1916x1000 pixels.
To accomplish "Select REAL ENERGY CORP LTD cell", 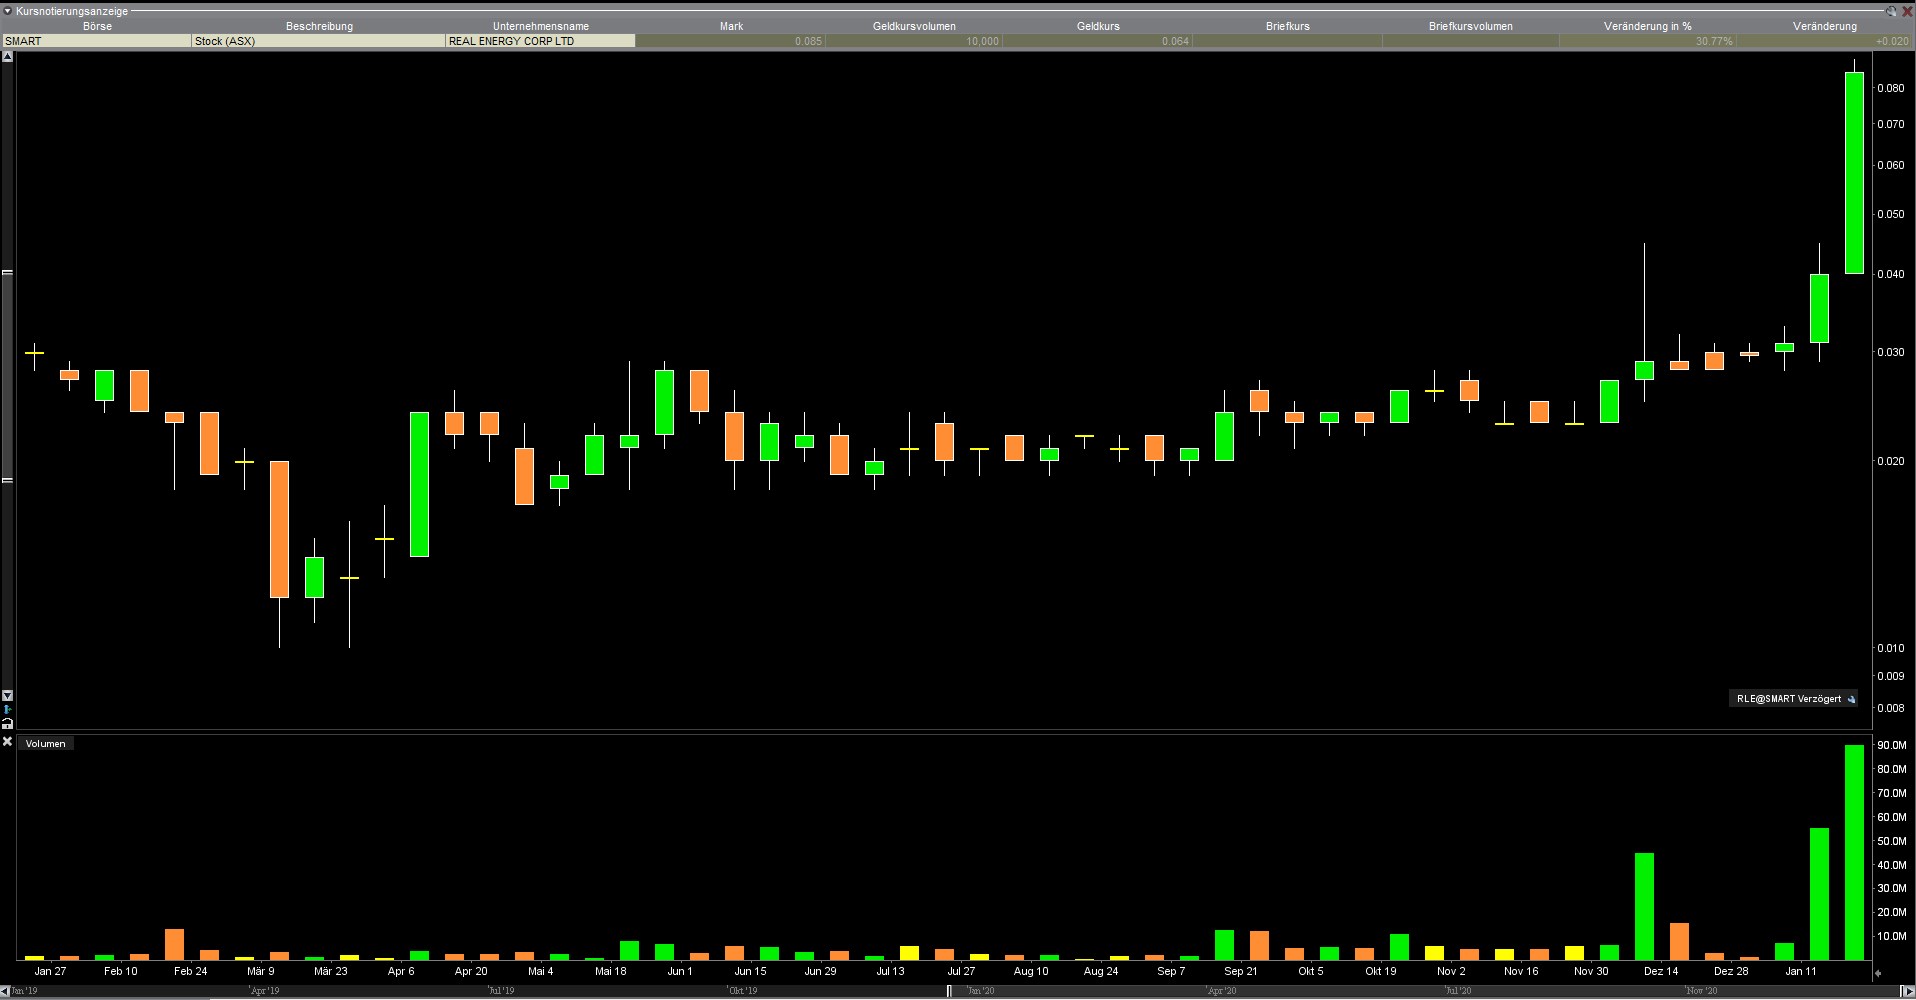I will (x=540, y=41).
